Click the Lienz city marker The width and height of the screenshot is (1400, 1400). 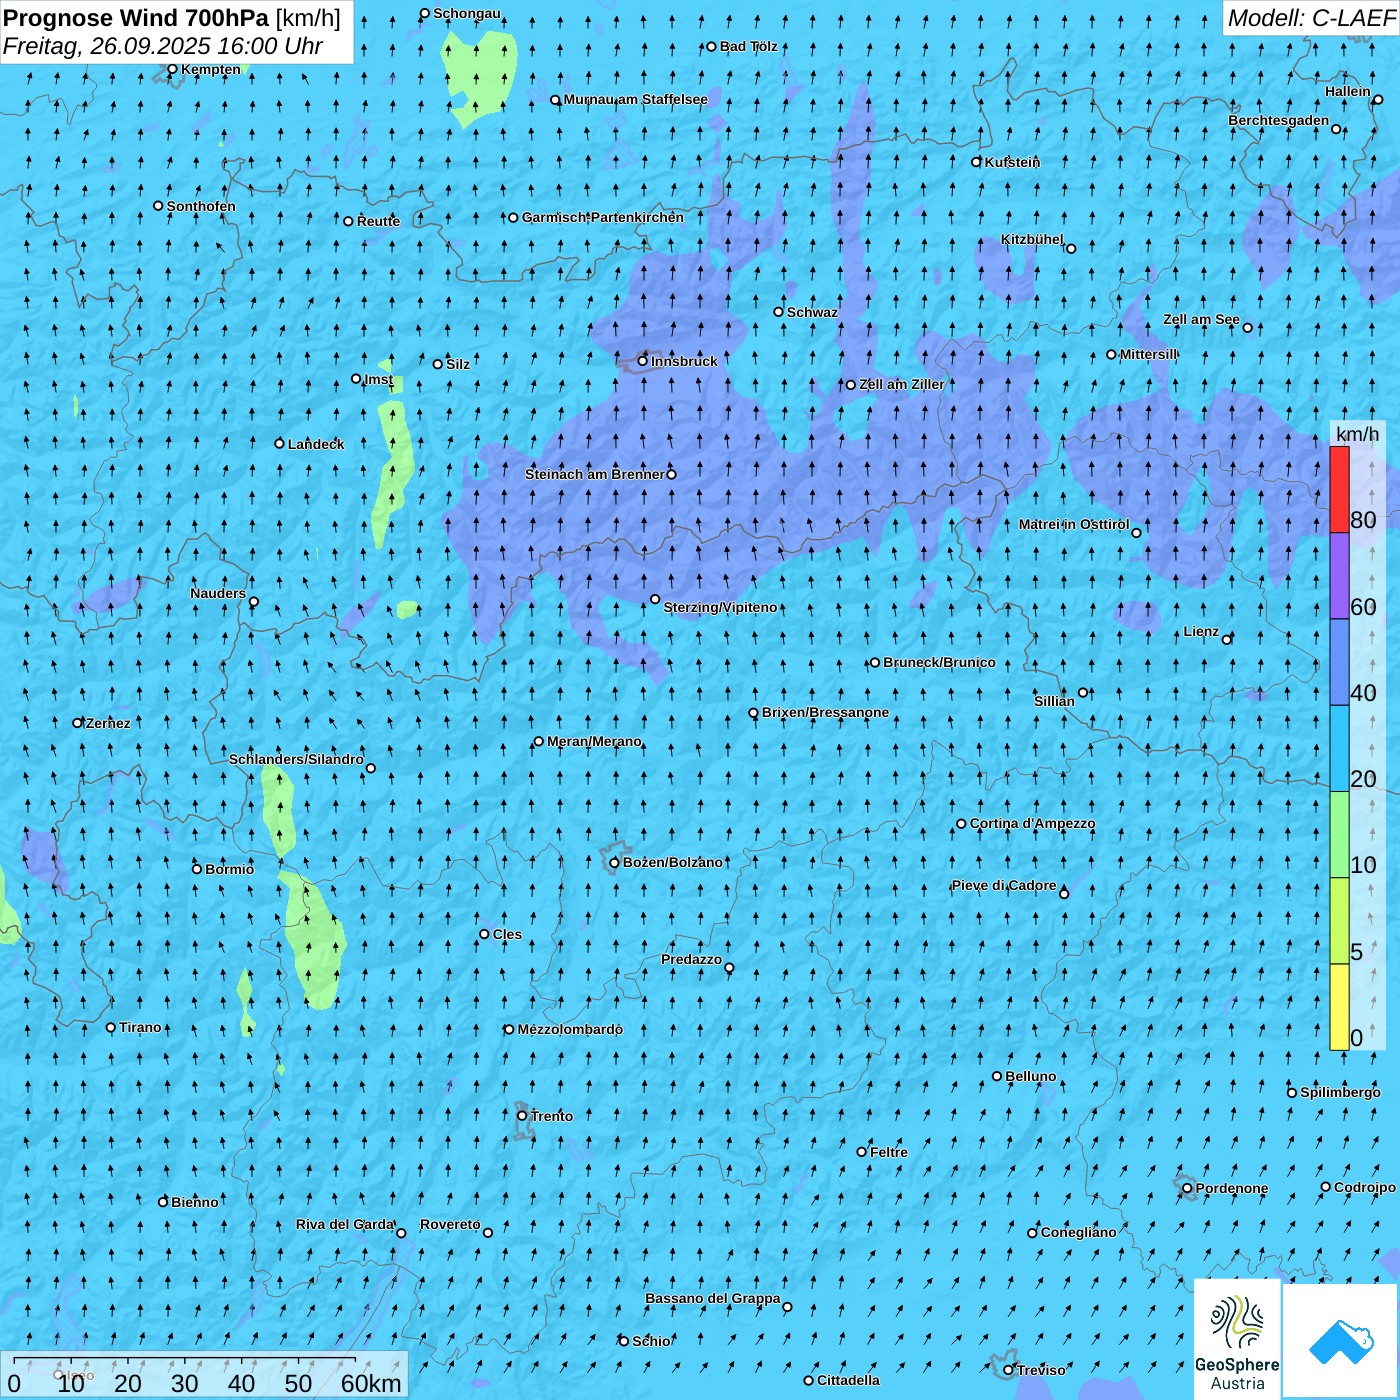(1227, 639)
